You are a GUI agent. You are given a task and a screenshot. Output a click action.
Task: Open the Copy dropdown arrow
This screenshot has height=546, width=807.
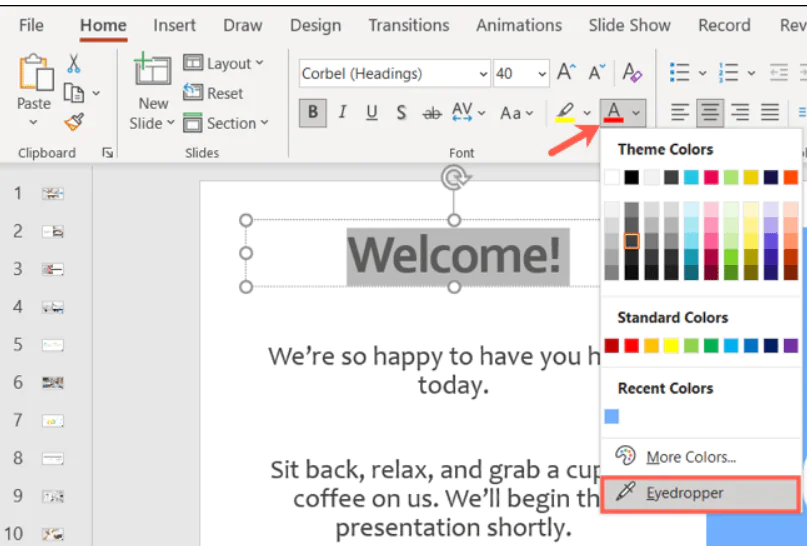coord(96,93)
